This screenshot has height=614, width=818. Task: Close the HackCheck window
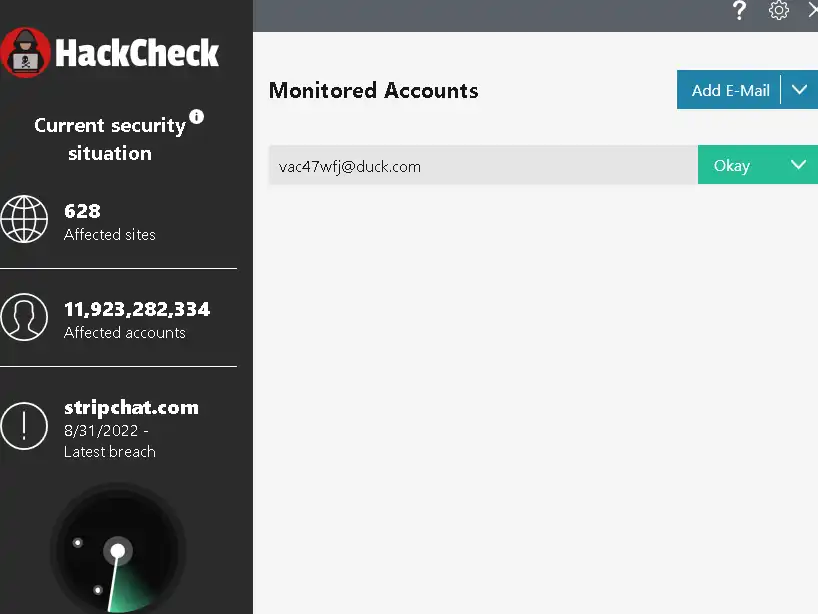point(811,11)
